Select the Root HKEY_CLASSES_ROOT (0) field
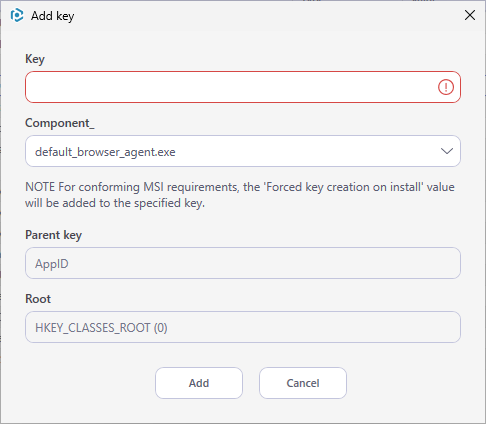This screenshot has width=486, height=424. [243, 327]
